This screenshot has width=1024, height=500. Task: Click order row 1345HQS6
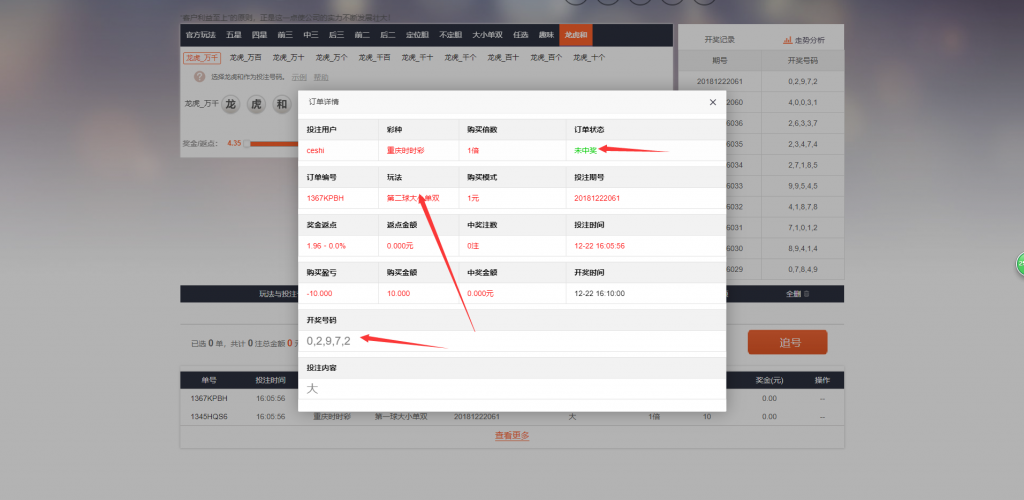208,416
